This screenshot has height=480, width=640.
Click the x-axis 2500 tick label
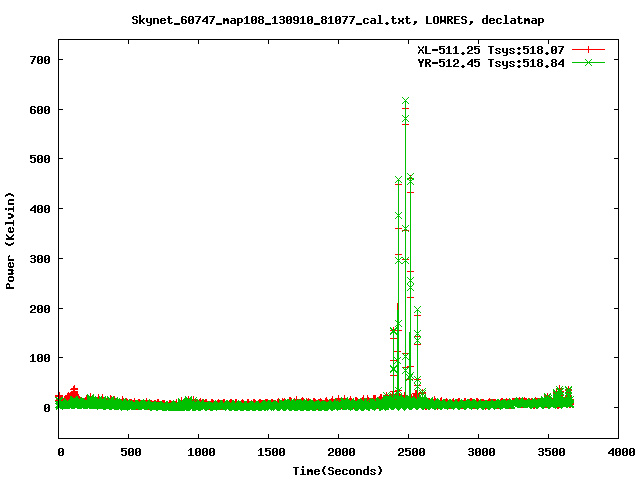point(411,452)
